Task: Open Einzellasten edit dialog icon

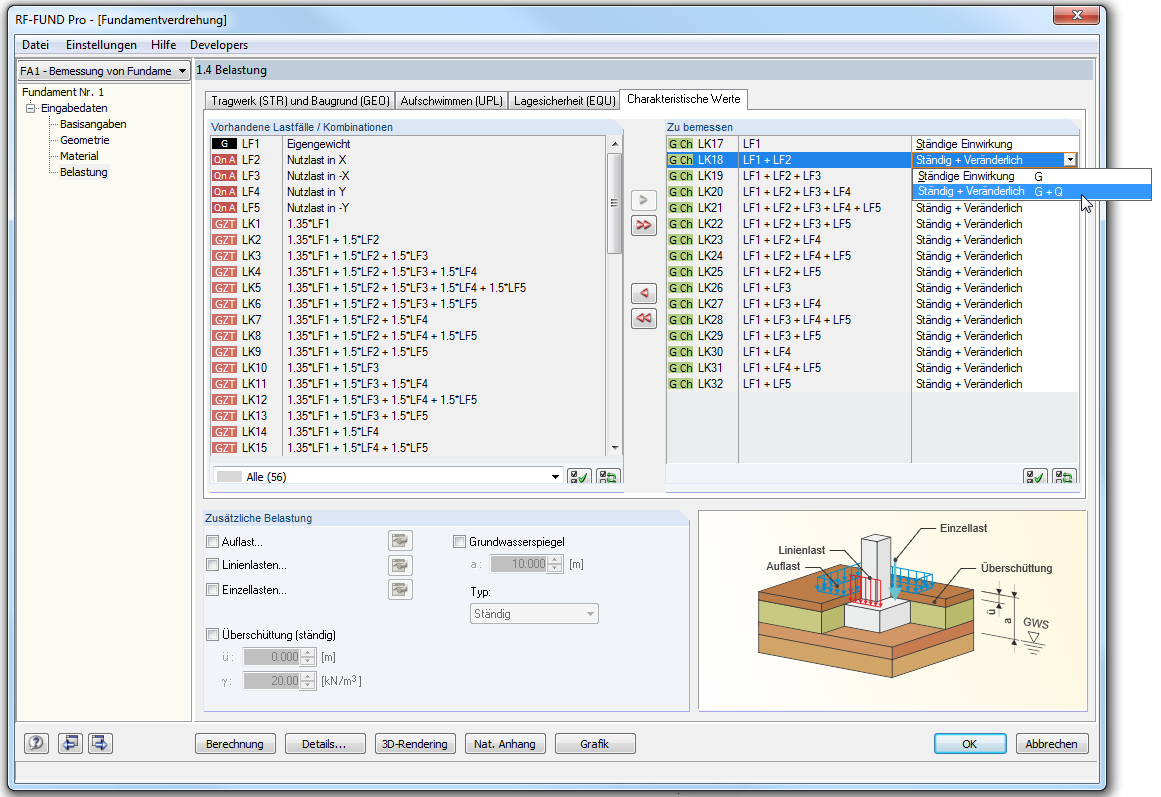Action: [400, 590]
